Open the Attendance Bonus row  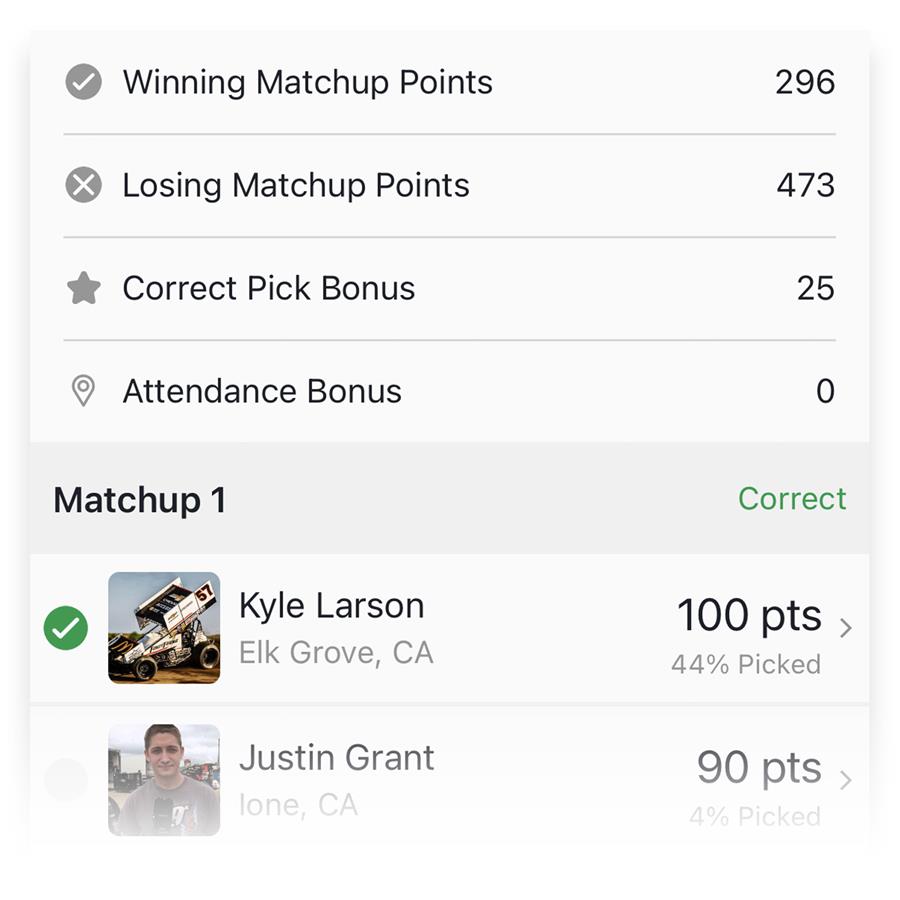449,391
